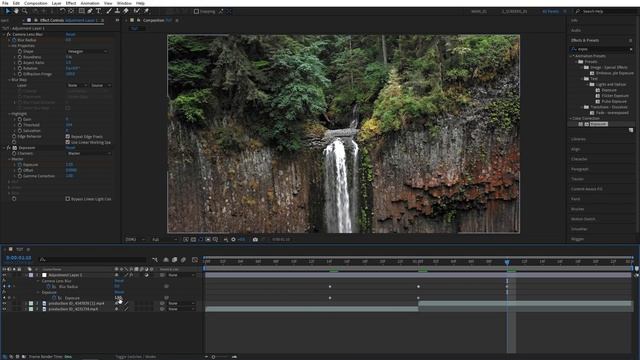The image size is (640, 360).
Task: Open parent dropdown for Adjustment Layer 1
Action: tap(182, 275)
